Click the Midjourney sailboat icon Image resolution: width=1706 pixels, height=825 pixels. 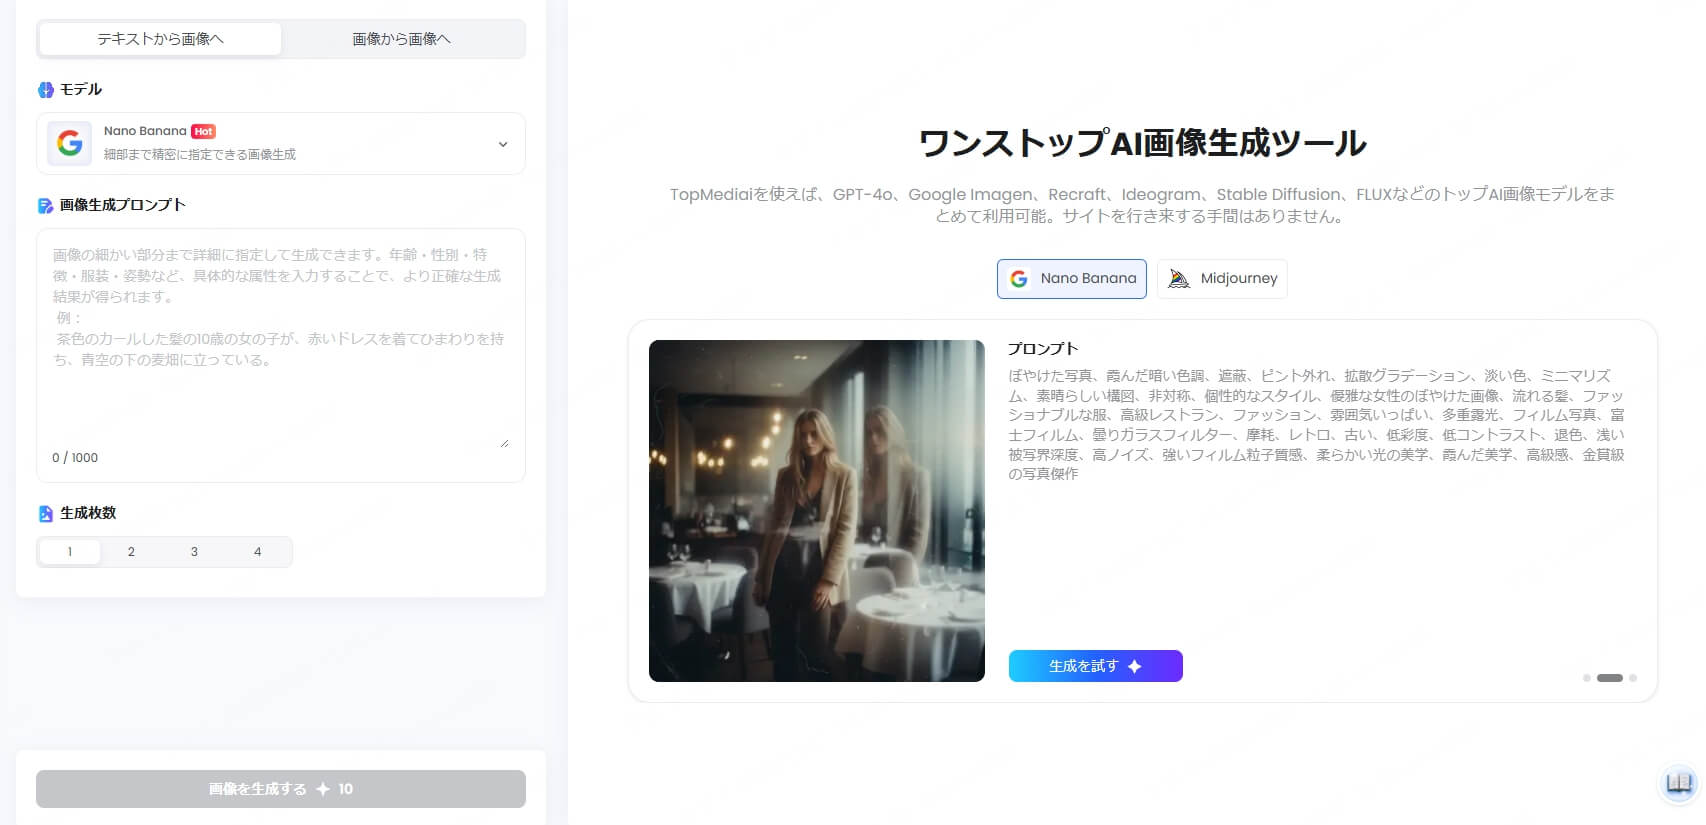1179,279
